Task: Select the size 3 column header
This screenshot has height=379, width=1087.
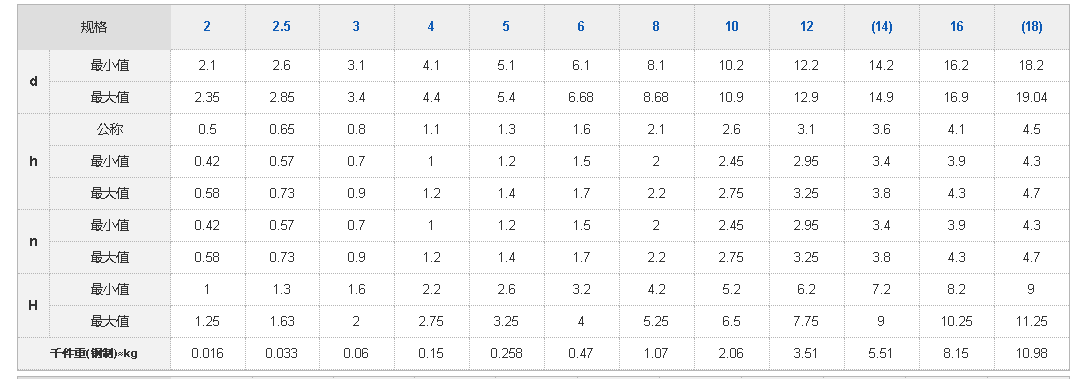Action: tap(356, 27)
